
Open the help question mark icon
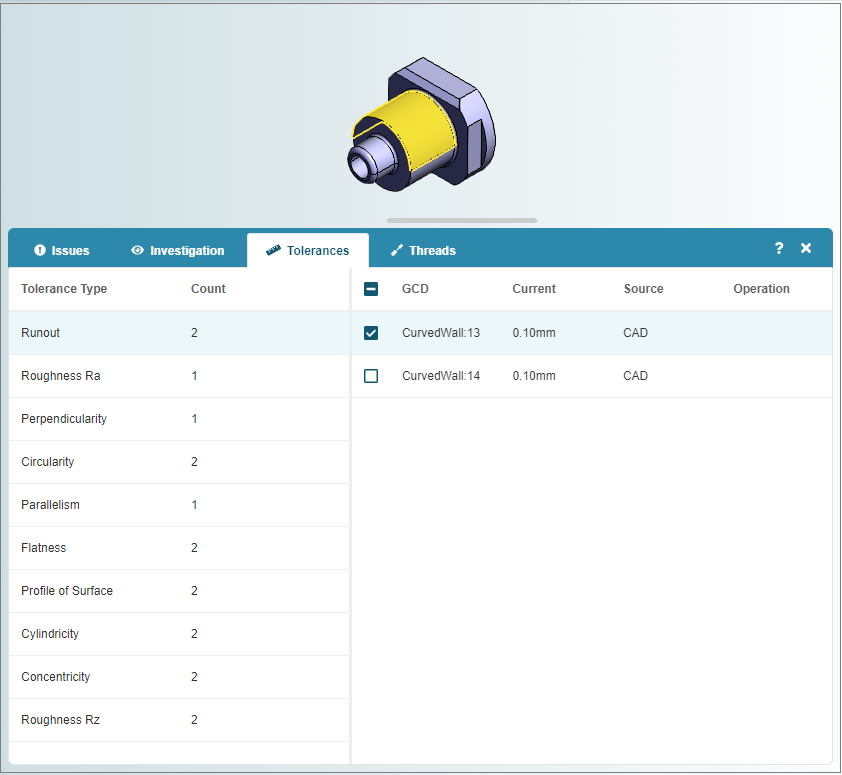click(x=779, y=248)
